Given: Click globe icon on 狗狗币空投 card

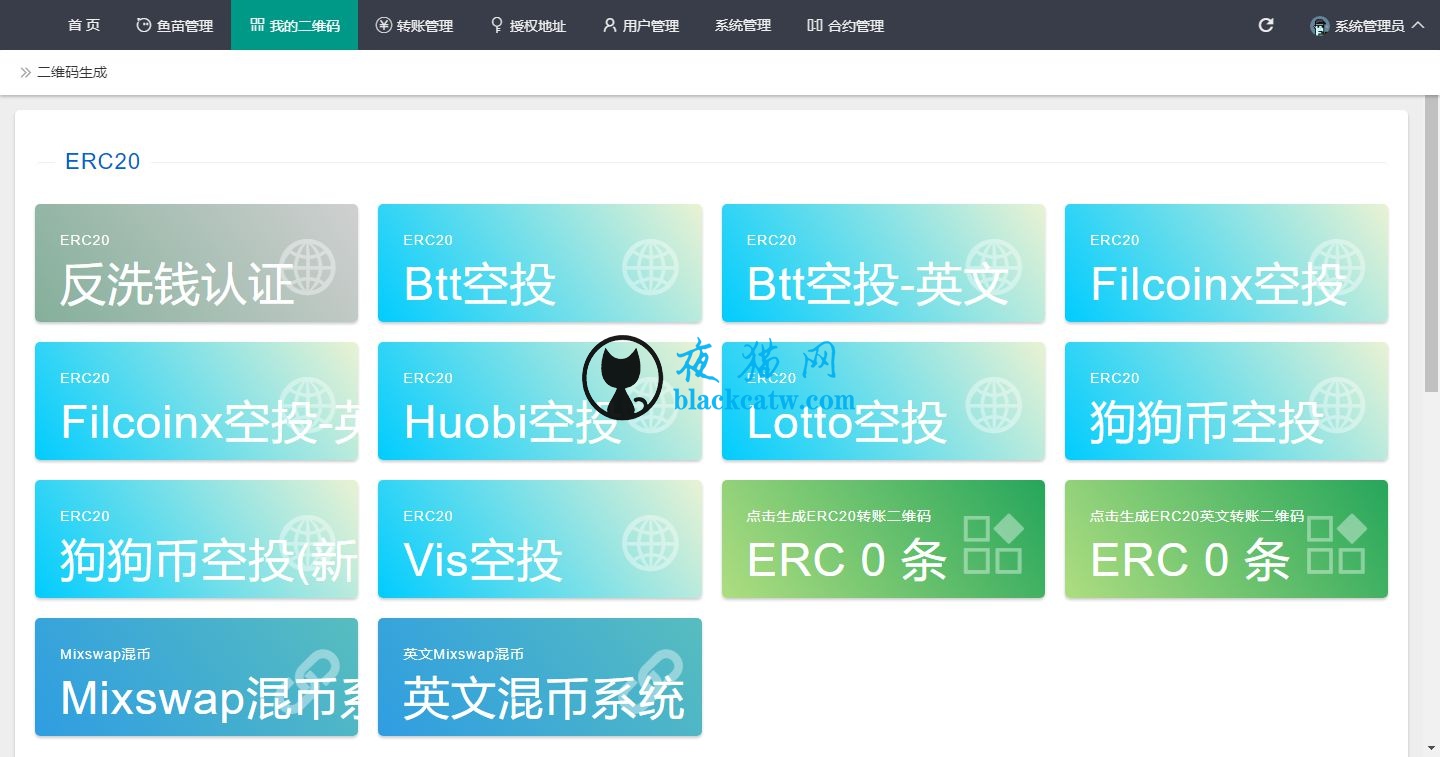Looking at the screenshot, I should click(x=1337, y=406).
